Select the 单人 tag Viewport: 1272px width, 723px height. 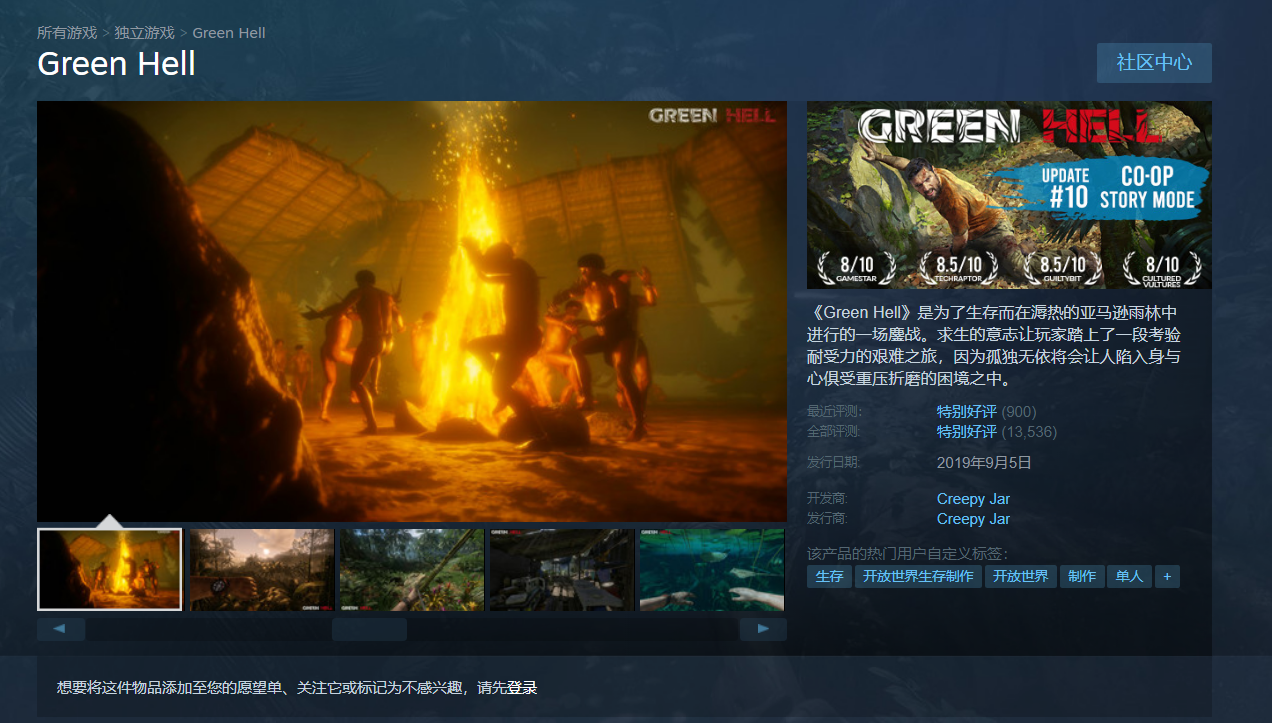1129,577
